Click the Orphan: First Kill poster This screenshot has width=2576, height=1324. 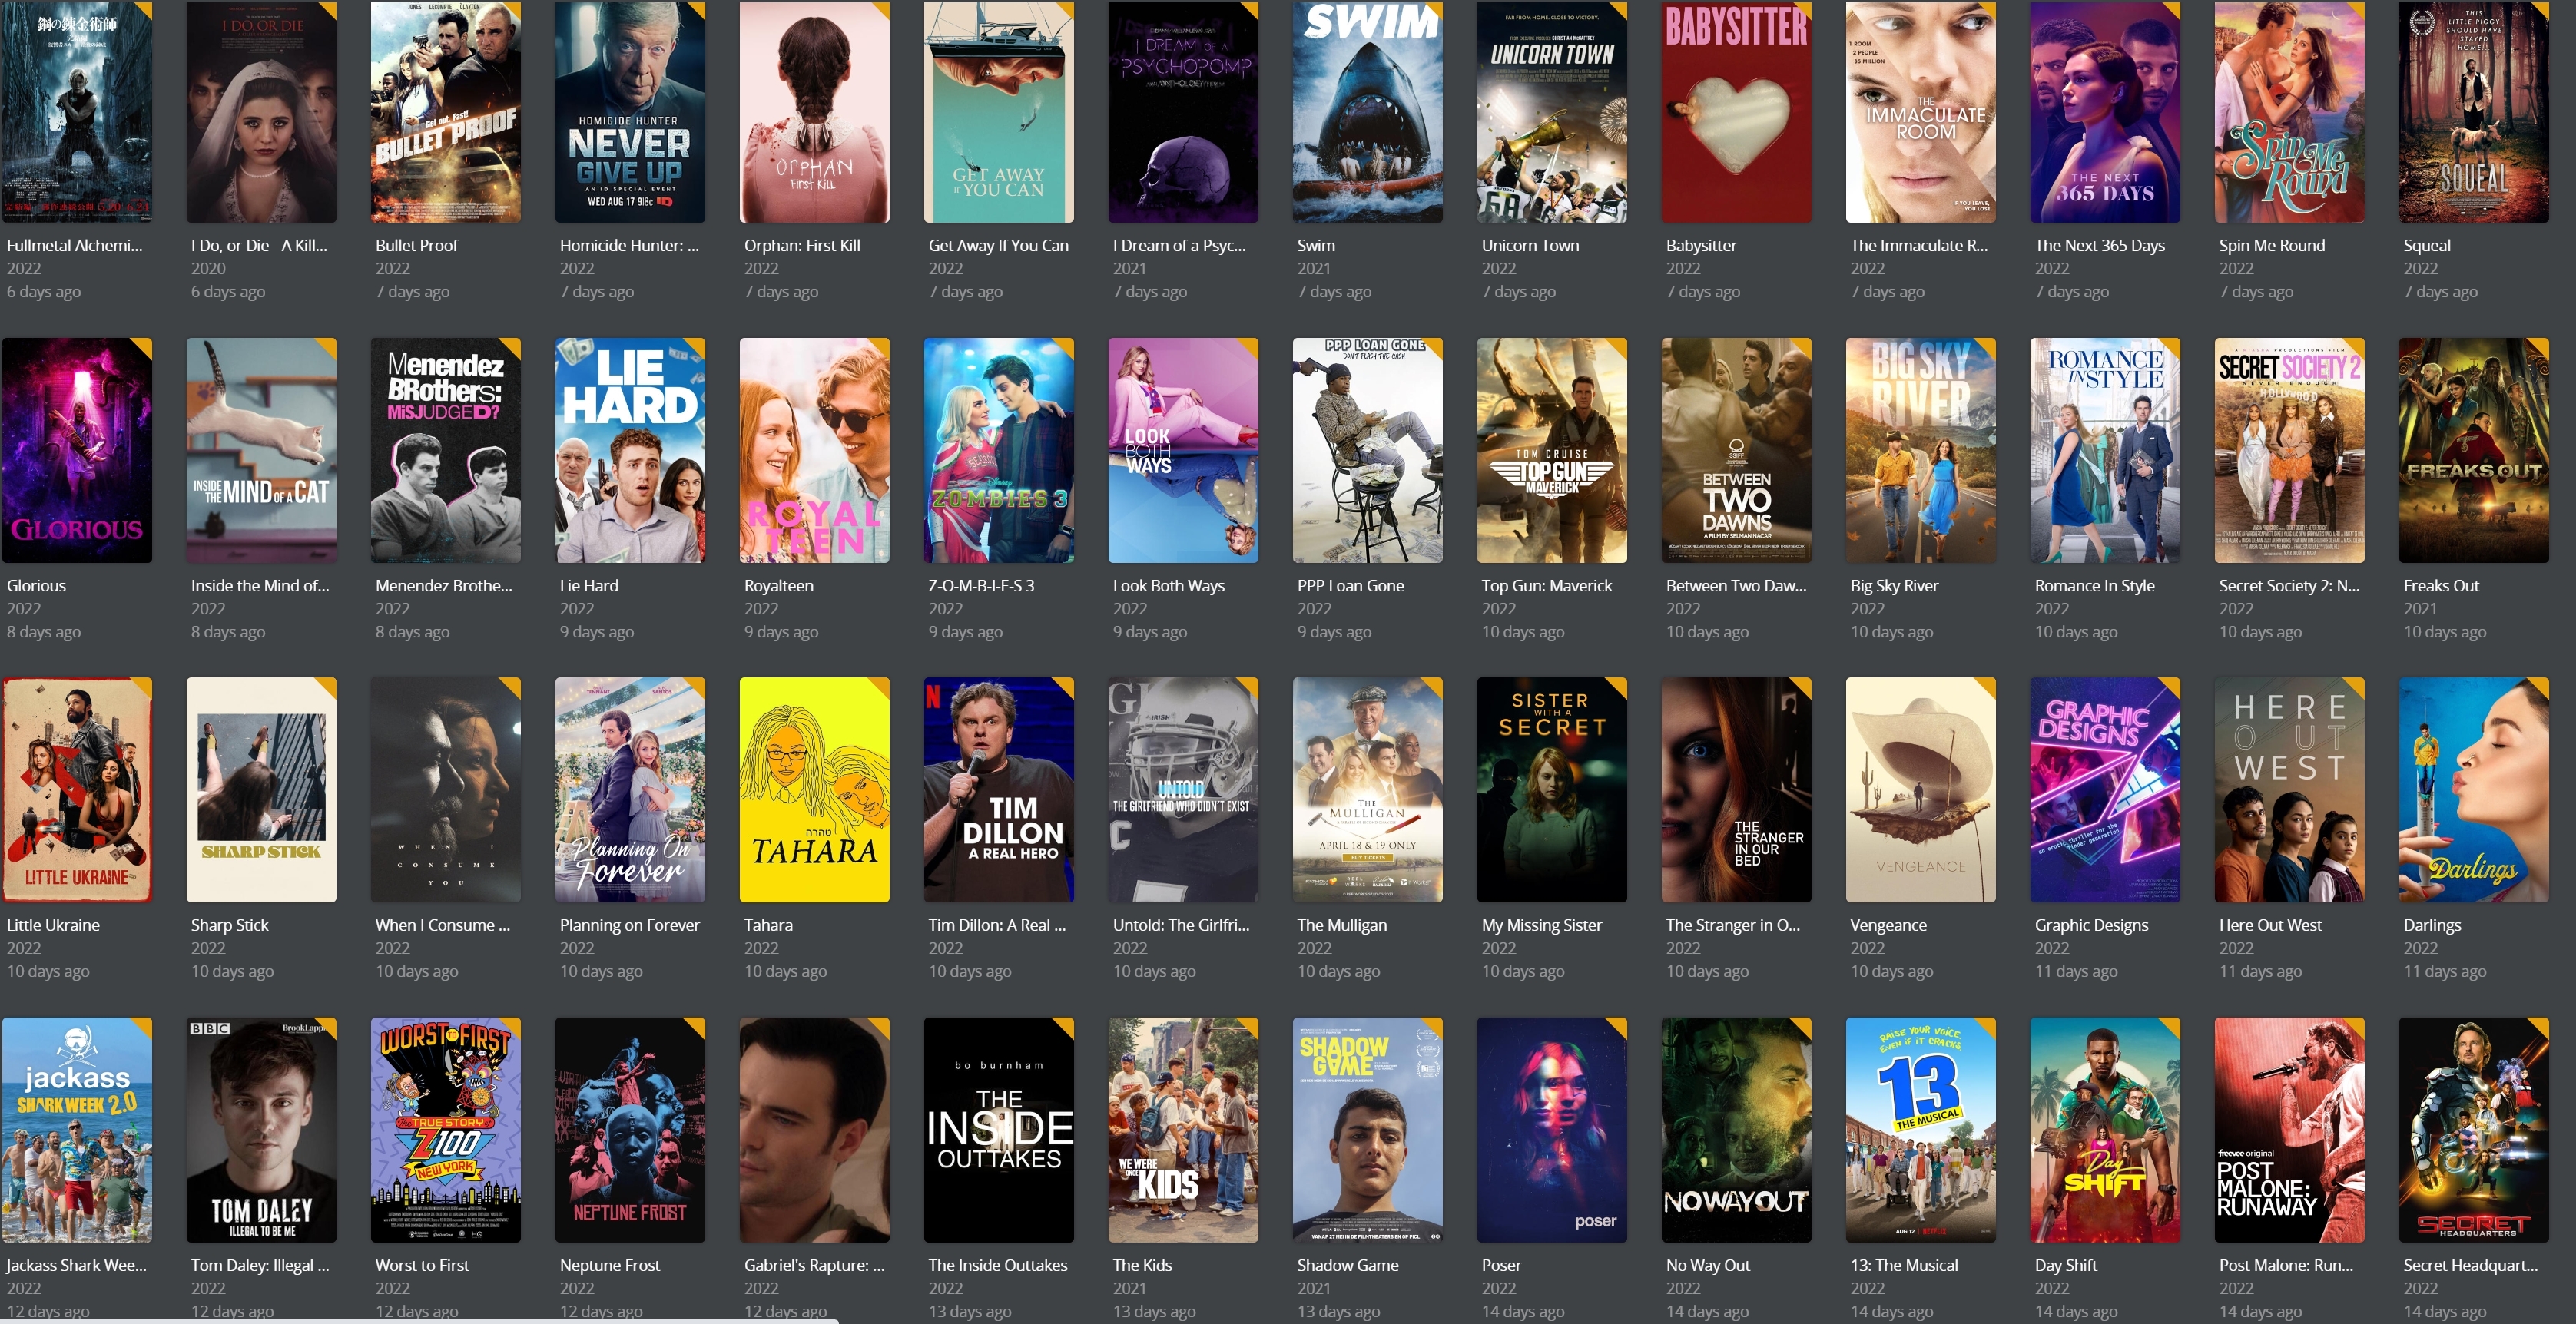tap(814, 111)
